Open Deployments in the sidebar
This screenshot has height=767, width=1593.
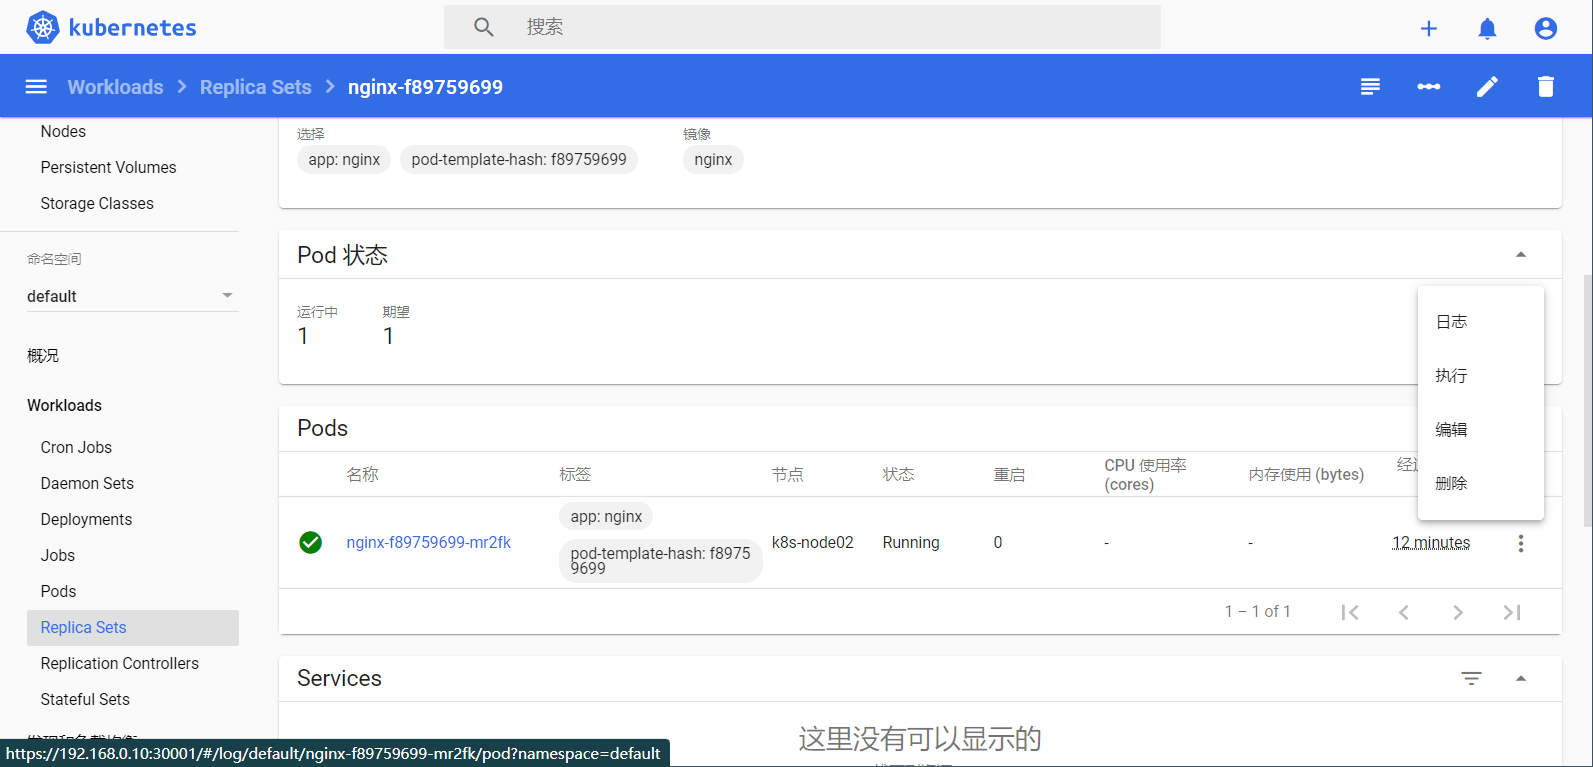86,519
